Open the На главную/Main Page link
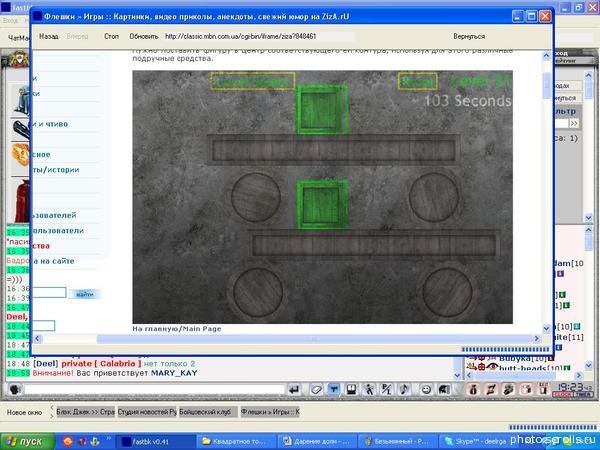The height and width of the screenshot is (450, 600). (x=177, y=329)
